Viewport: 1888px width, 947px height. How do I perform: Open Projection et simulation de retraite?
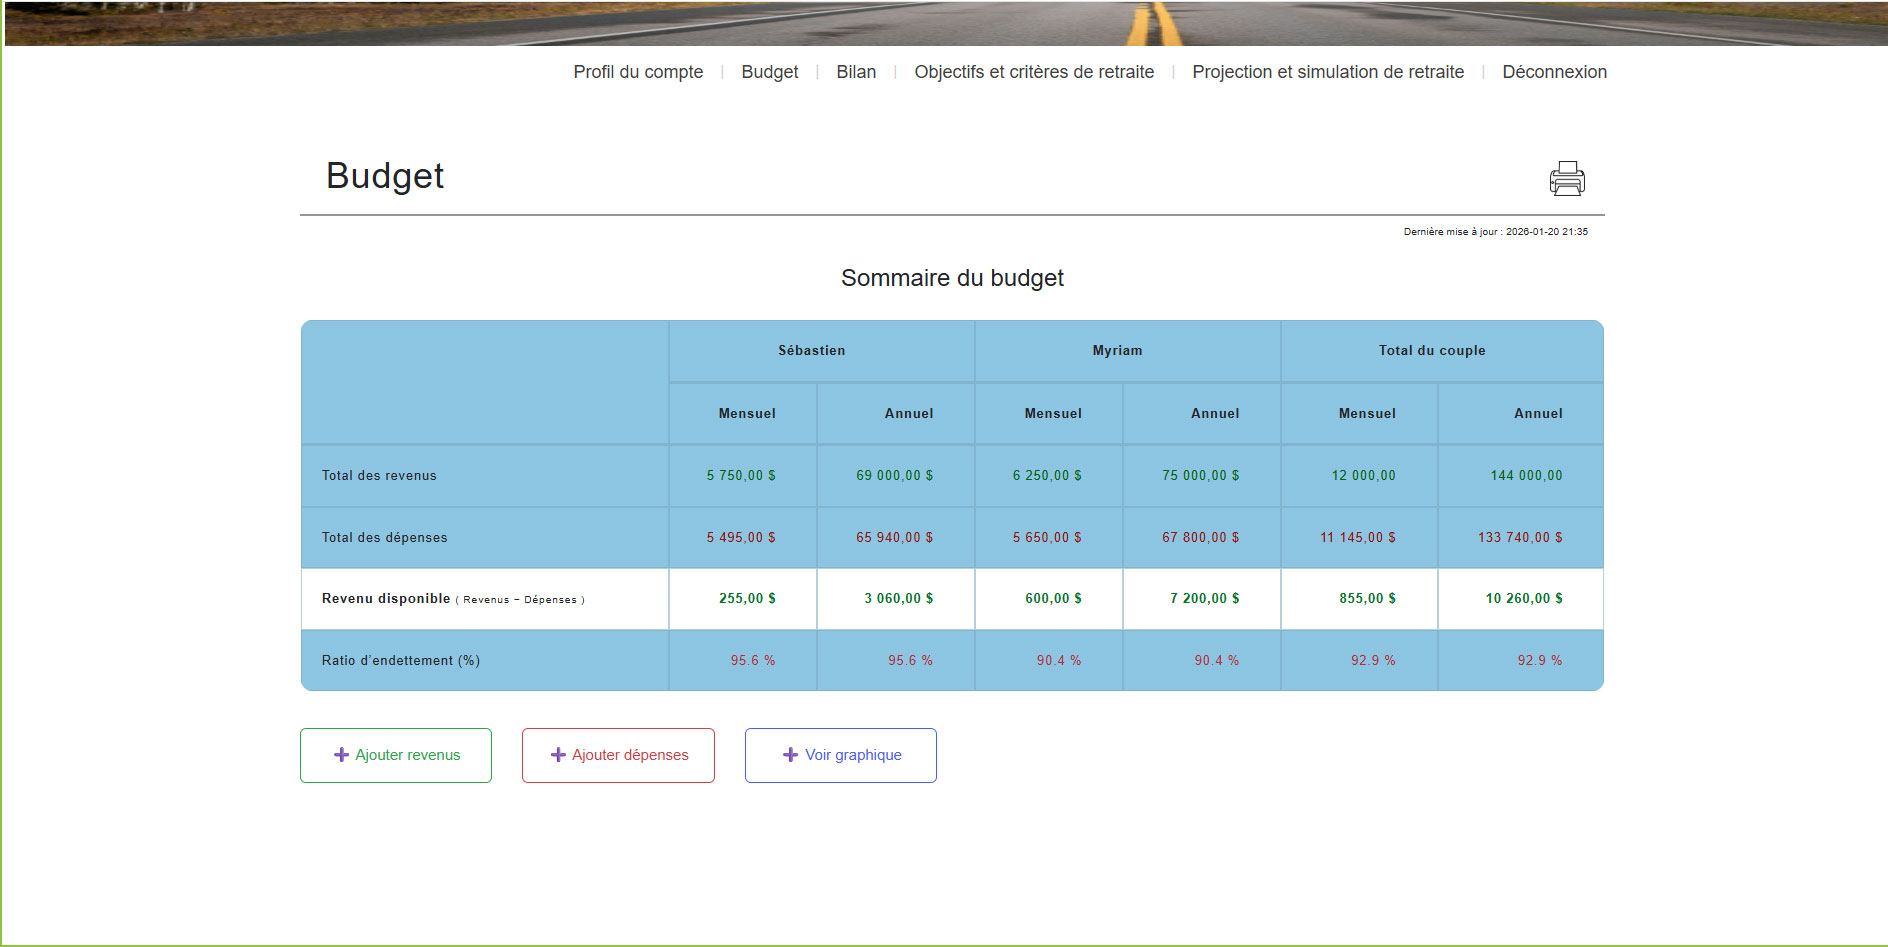click(x=1328, y=71)
